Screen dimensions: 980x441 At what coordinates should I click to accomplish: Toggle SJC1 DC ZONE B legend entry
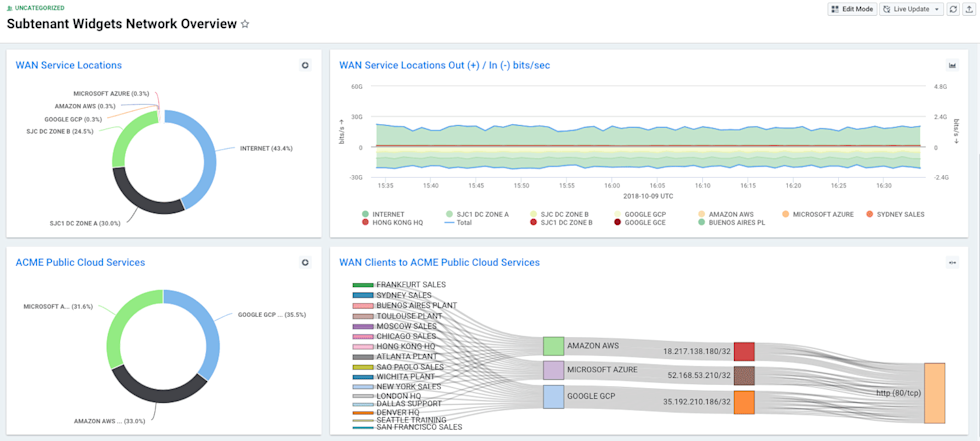561,222
